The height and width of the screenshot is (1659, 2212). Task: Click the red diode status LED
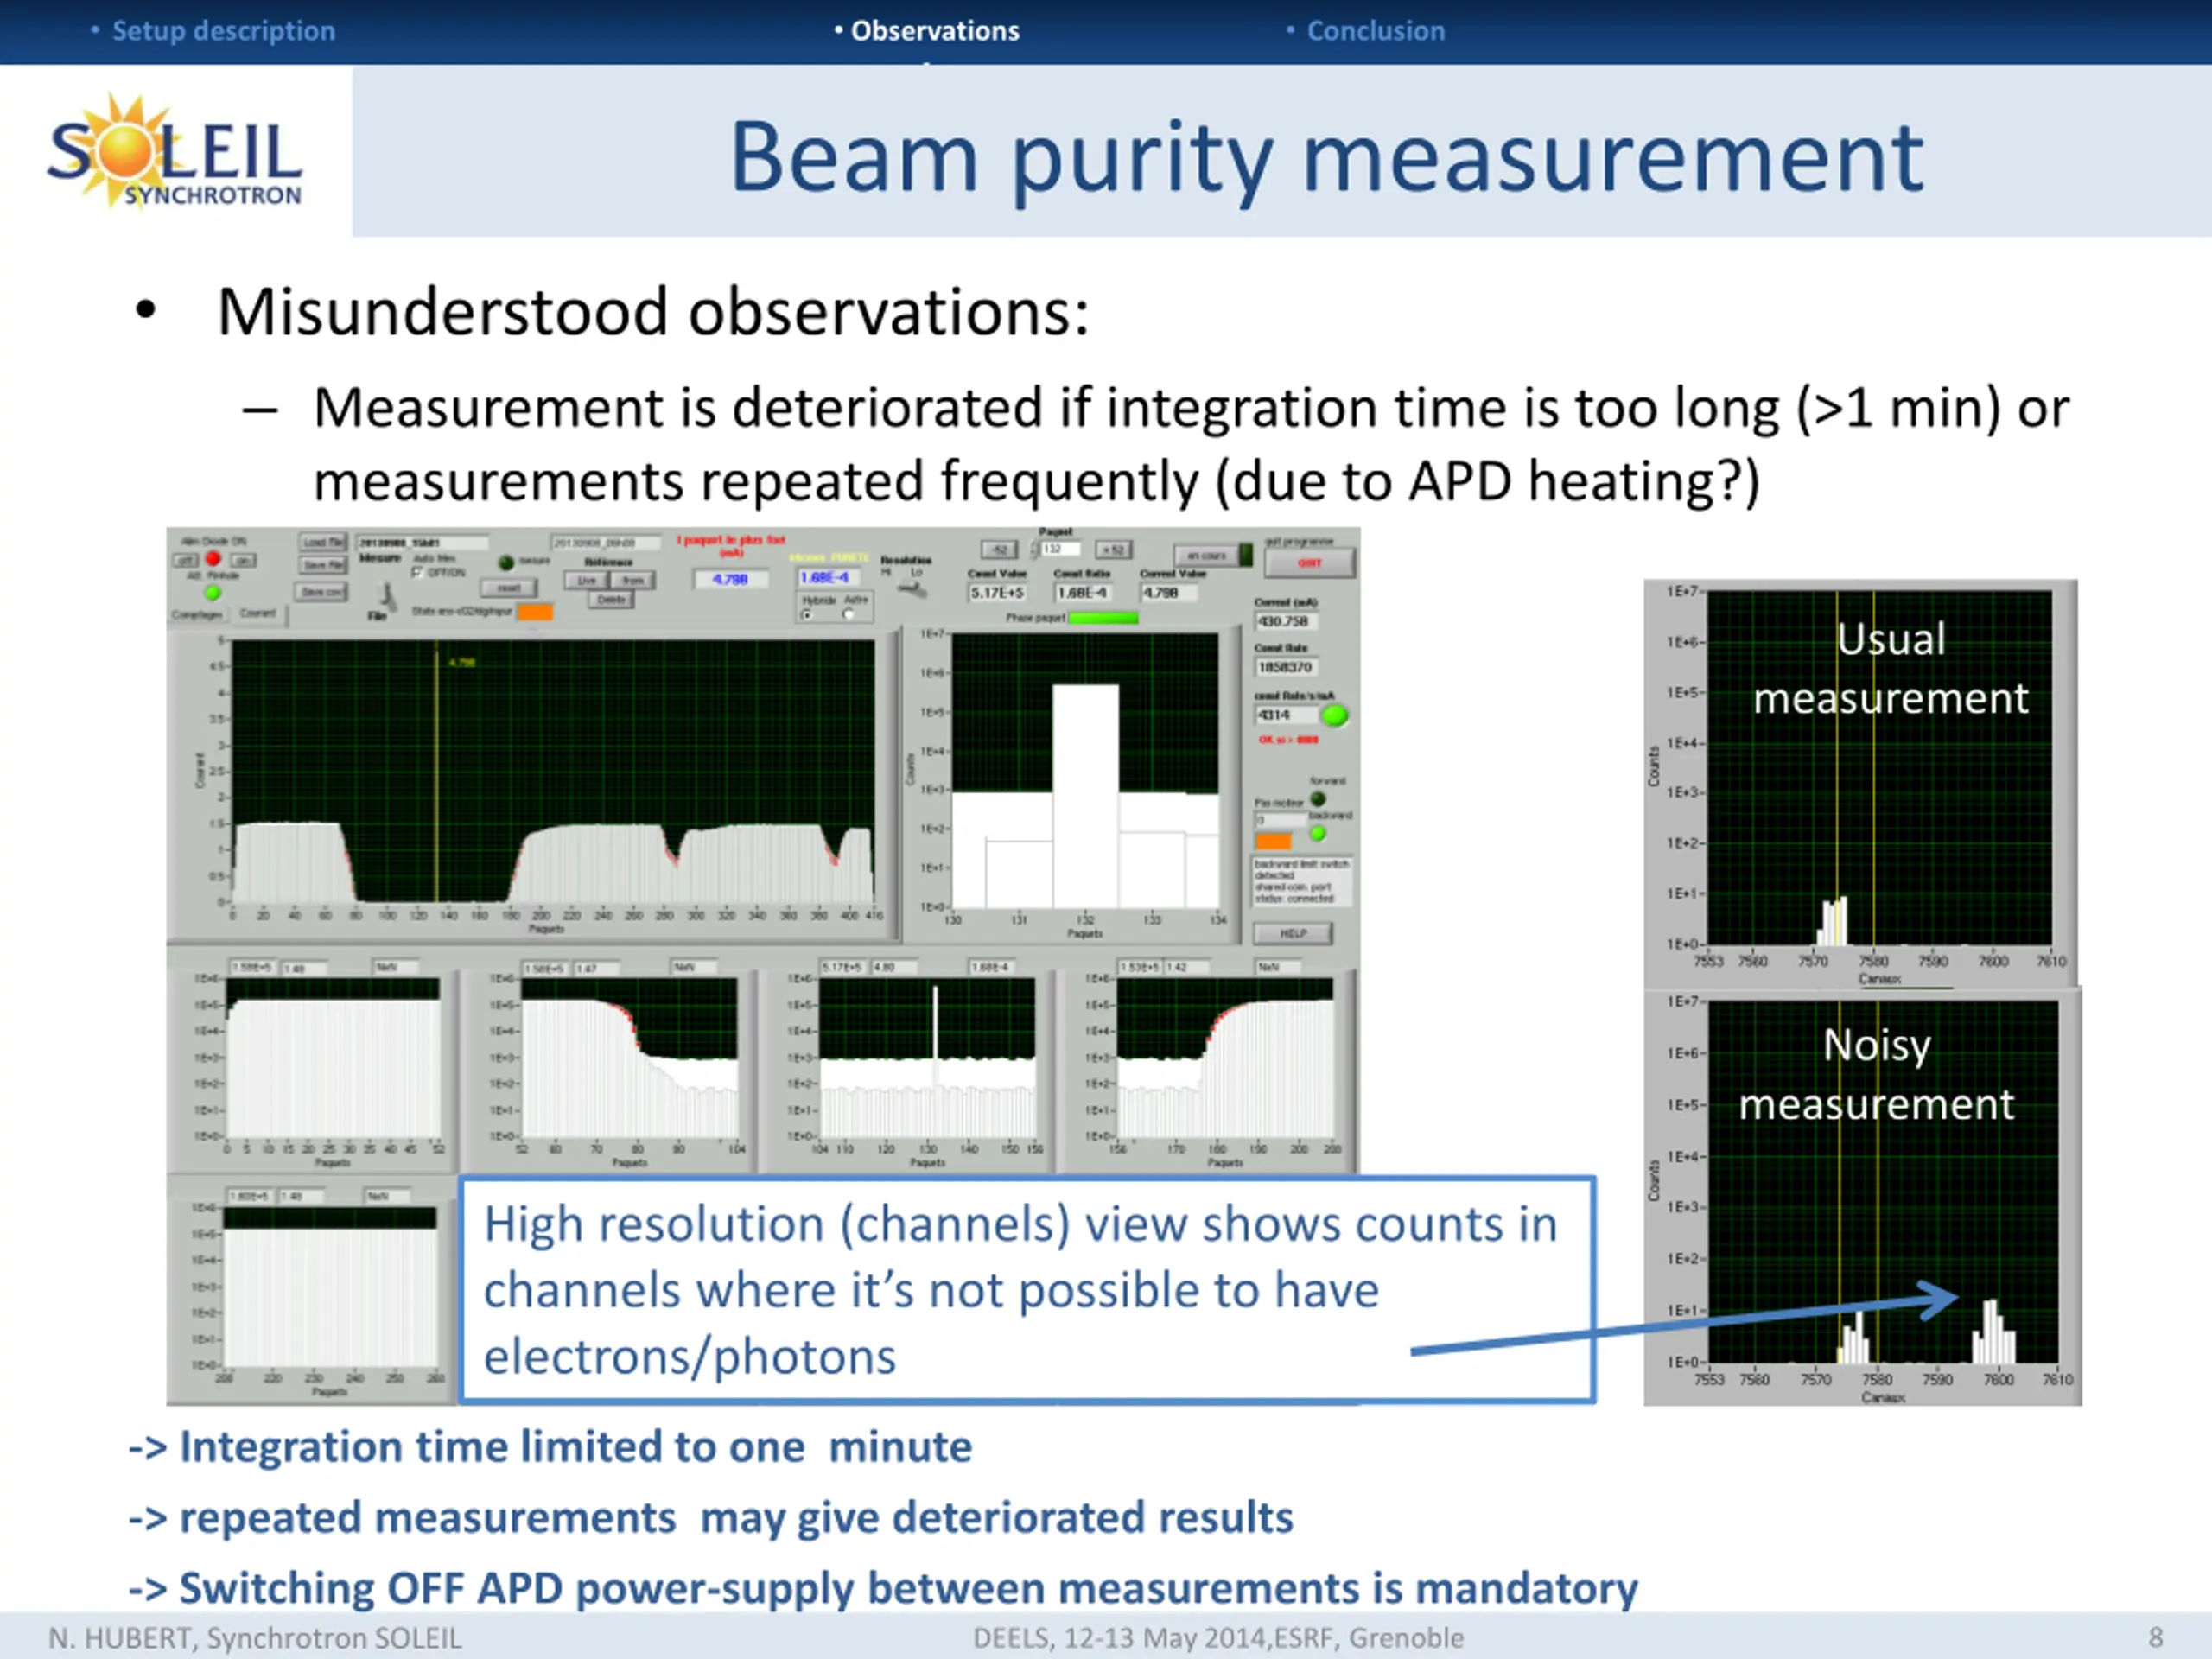[213, 559]
